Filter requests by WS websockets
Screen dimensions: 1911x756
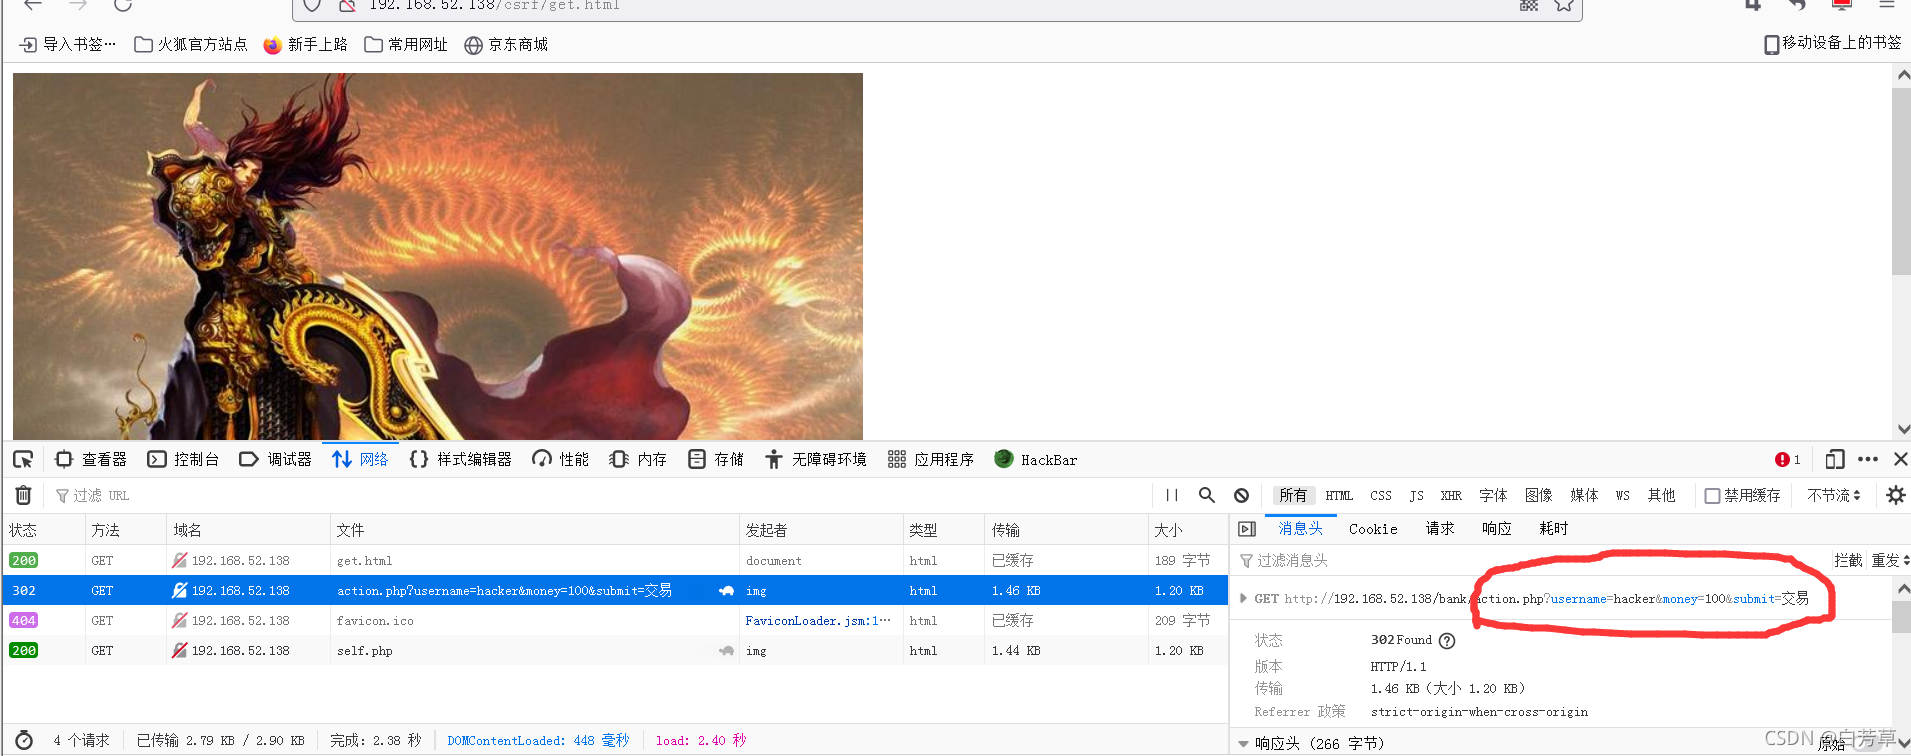coord(1622,495)
